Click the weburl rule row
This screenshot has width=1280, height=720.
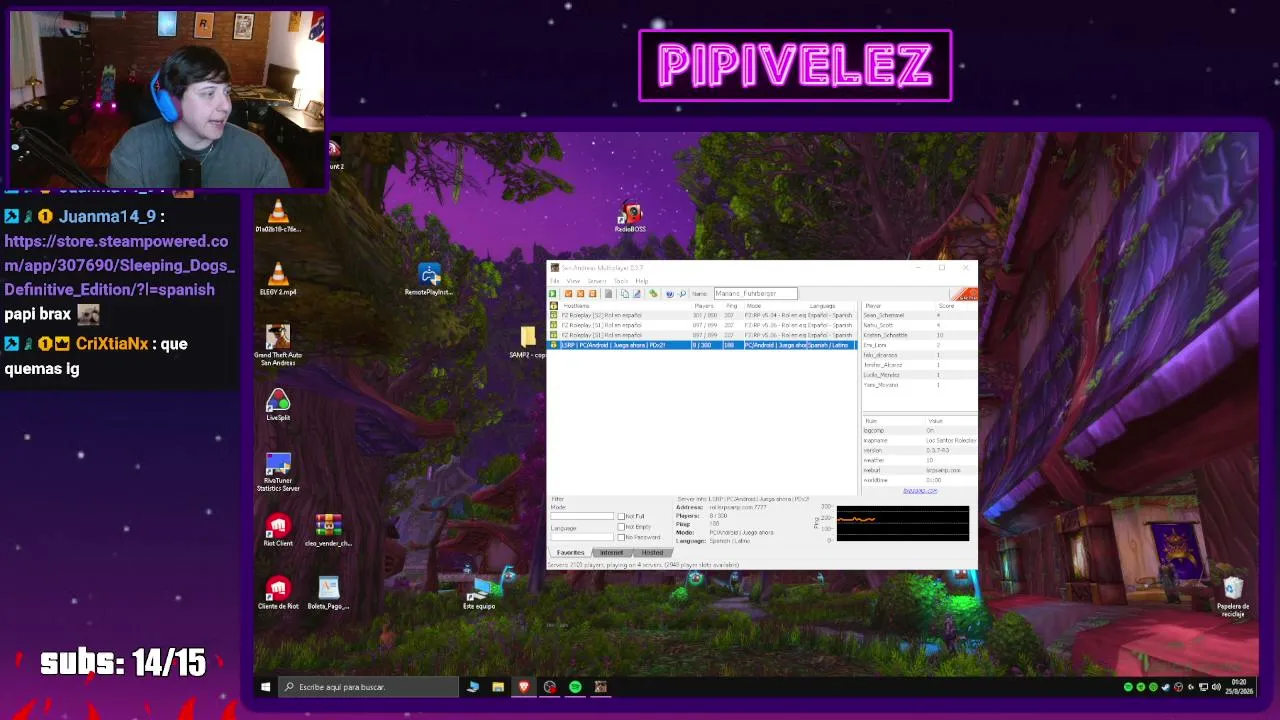click(x=919, y=471)
